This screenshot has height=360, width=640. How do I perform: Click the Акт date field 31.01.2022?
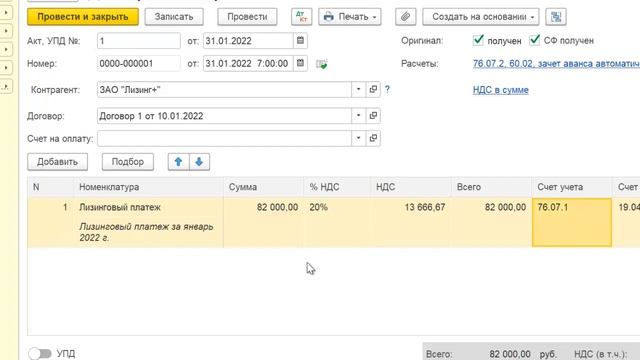click(x=248, y=41)
